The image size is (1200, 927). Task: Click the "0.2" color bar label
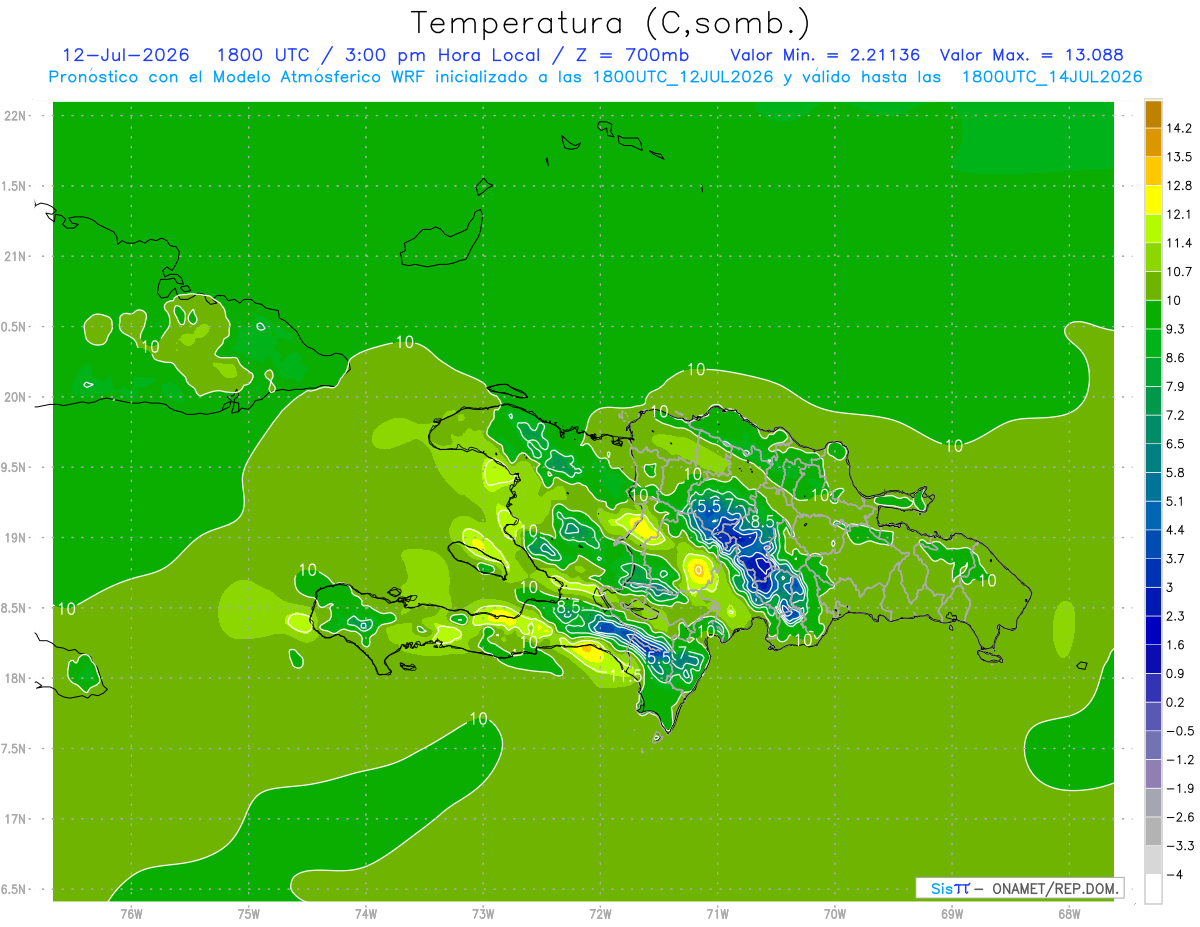click(x=1175, y=702)
